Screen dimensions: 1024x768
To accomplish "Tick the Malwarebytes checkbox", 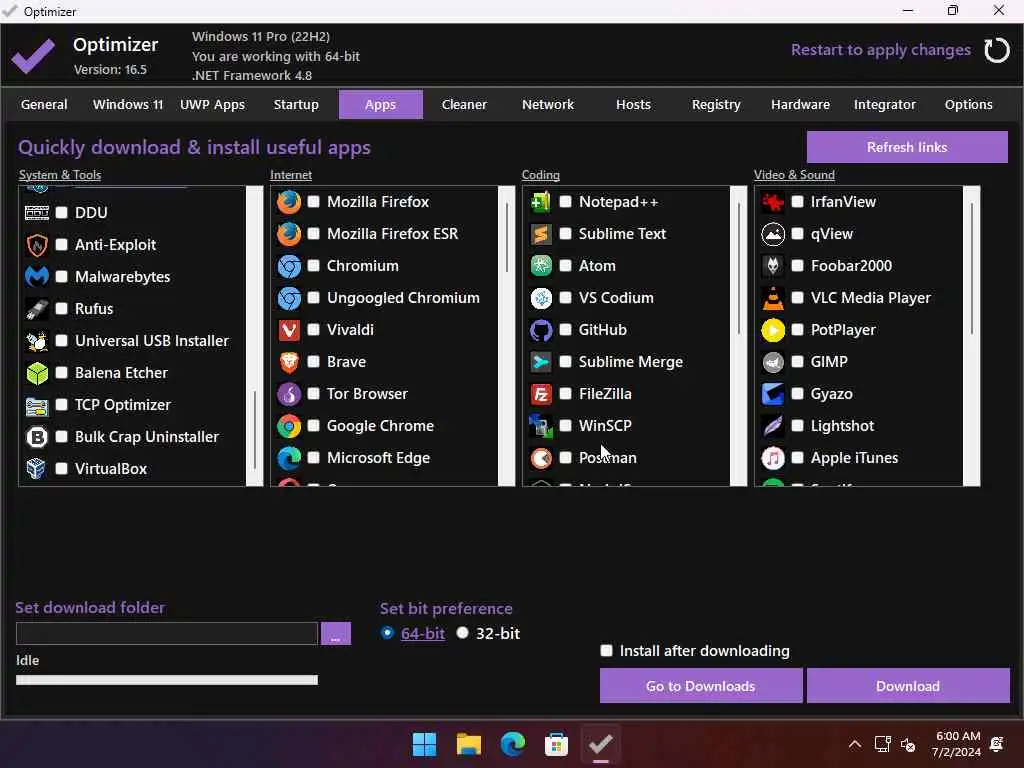I will [x=61, y=277].
